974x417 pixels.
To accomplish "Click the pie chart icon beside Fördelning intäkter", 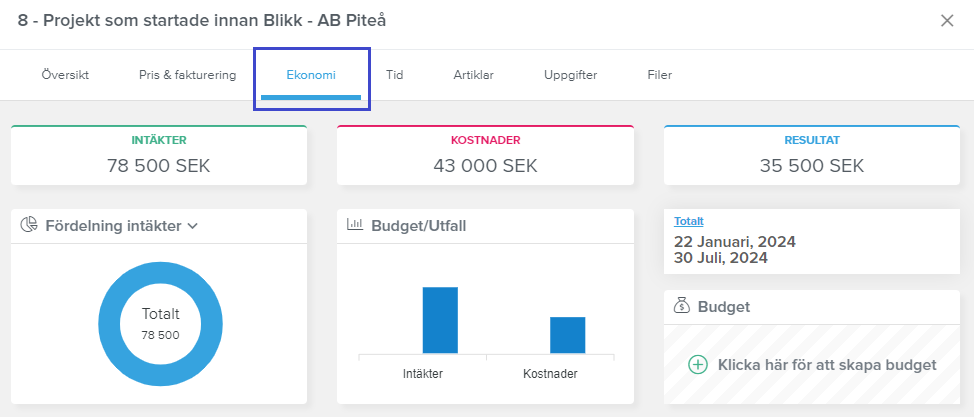I will 29,225.
